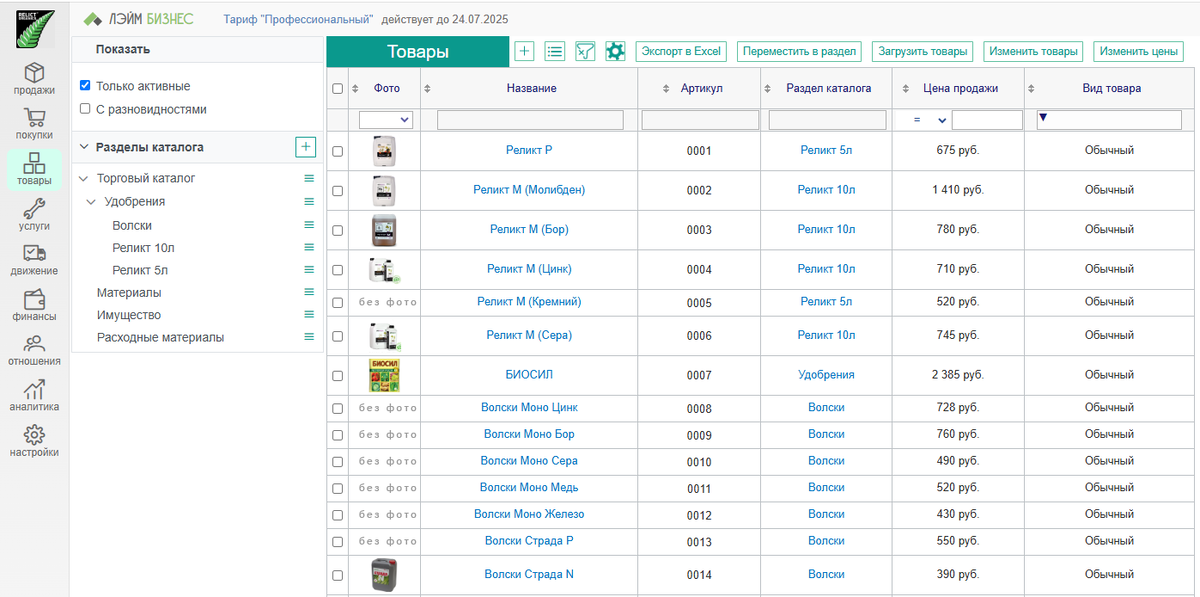The width and height of the screenshot is (1200, 597).
Task: Open the товары section in sidebar
Action: 34,170
